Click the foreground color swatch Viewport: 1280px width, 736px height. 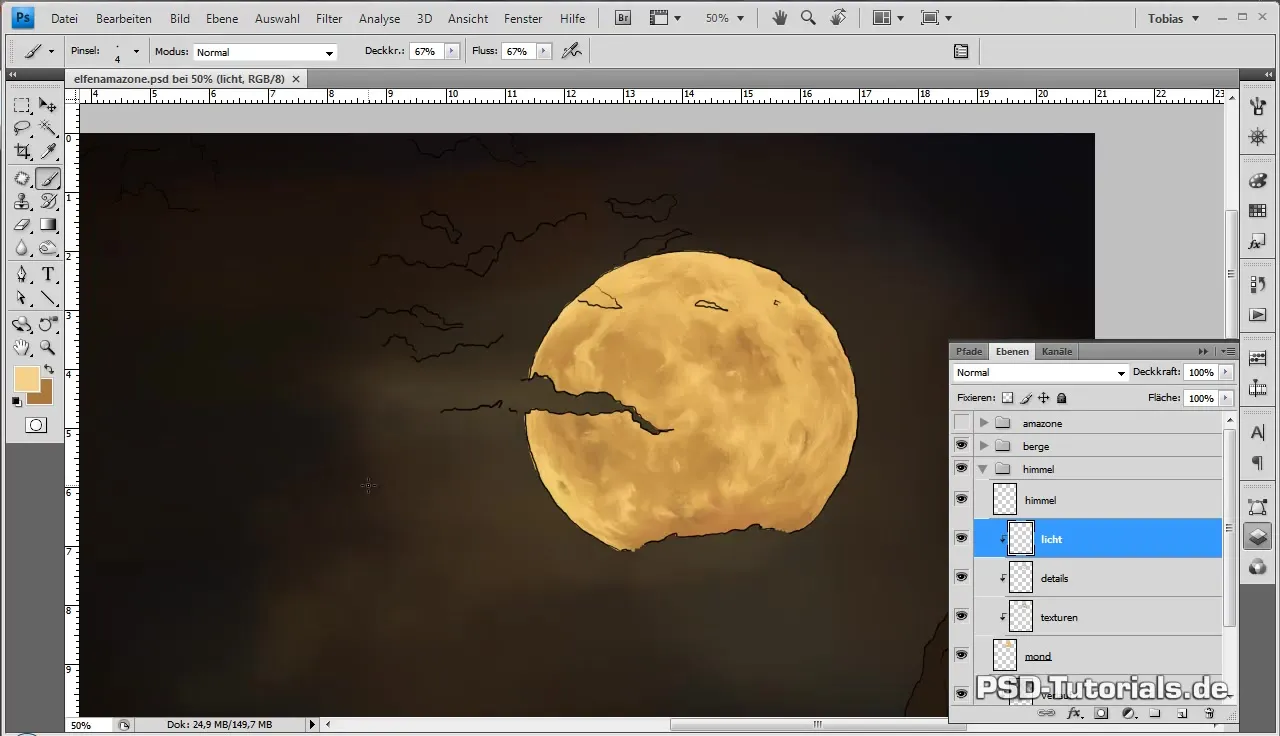click(x=26, y=378)
